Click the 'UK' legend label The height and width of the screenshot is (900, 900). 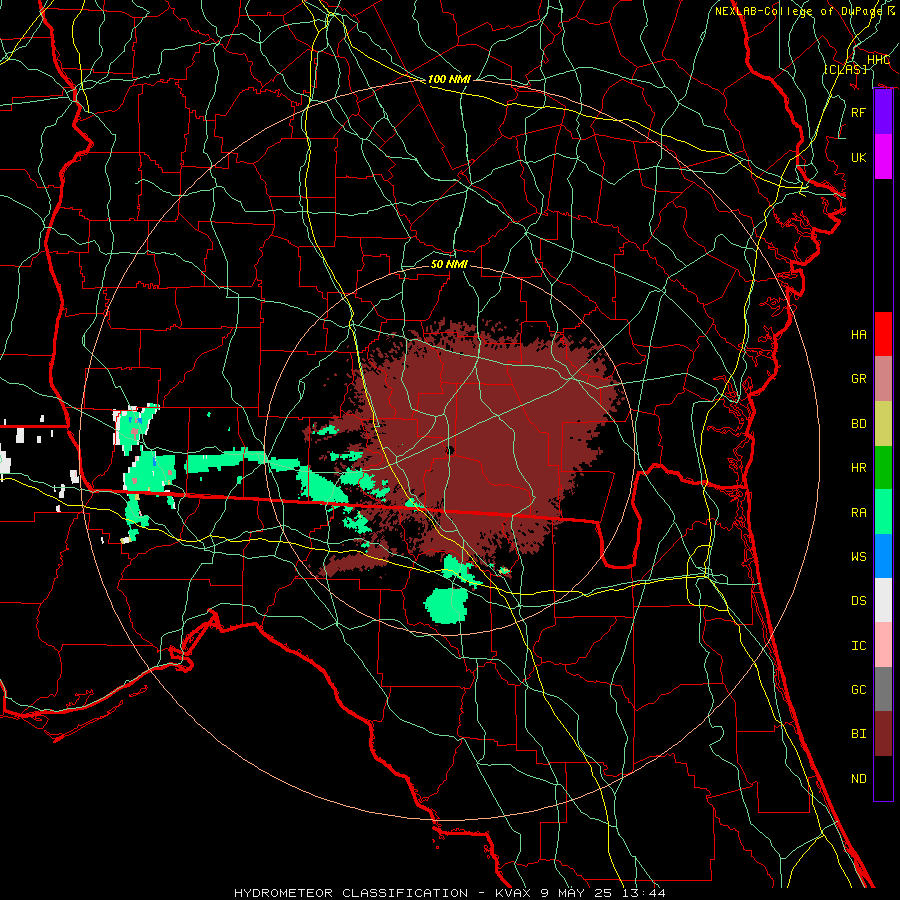pyautogui.click(x=858, y=157)
